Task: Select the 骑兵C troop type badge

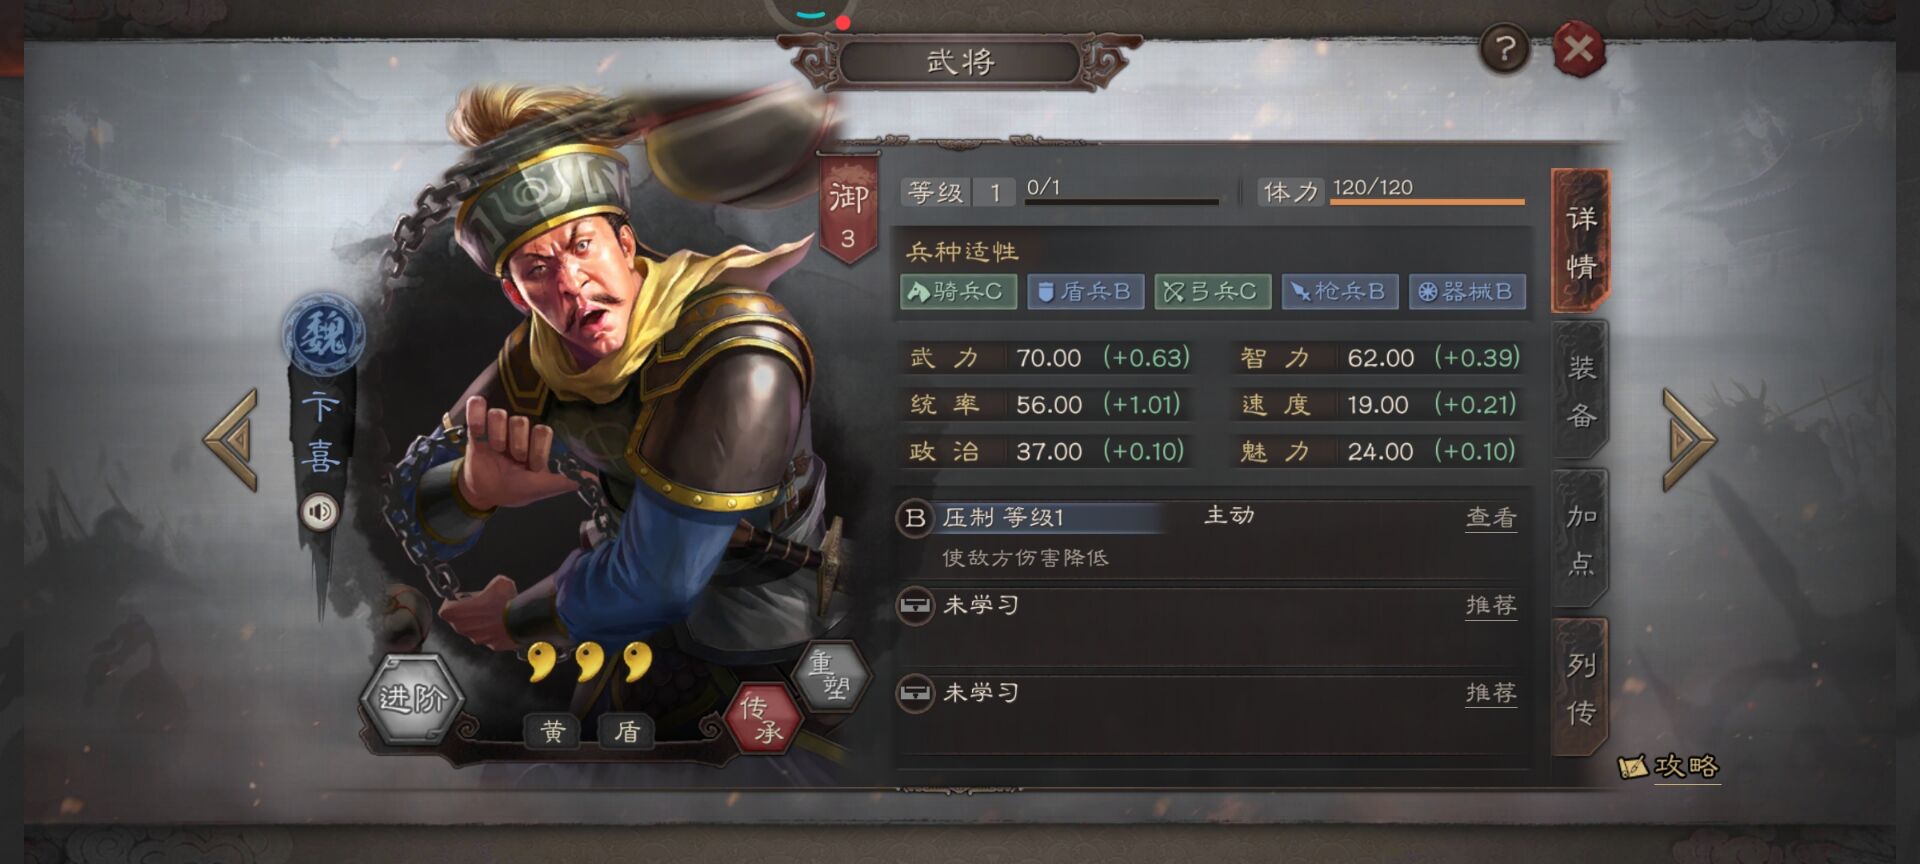Action: [x=958, y=291]
